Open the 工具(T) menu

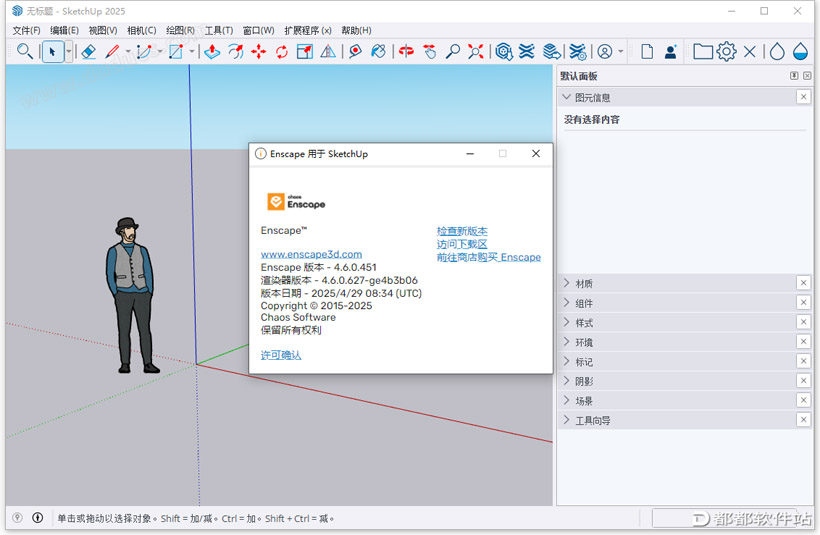219,30
